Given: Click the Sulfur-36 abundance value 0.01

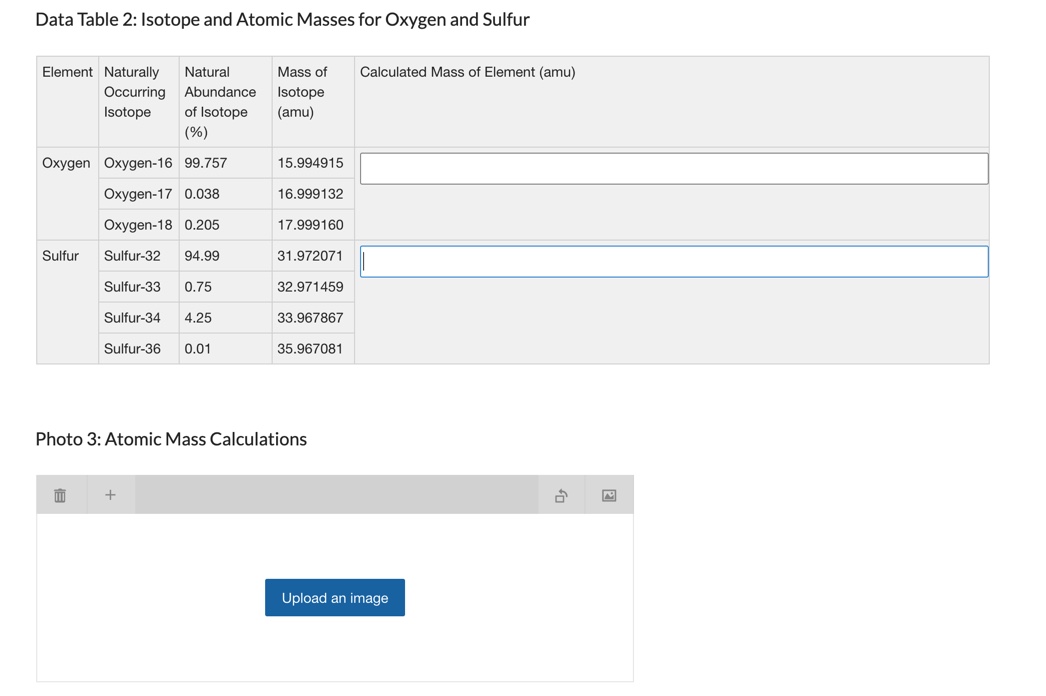Looking at the screenshot, I should (x=194, y=348).
